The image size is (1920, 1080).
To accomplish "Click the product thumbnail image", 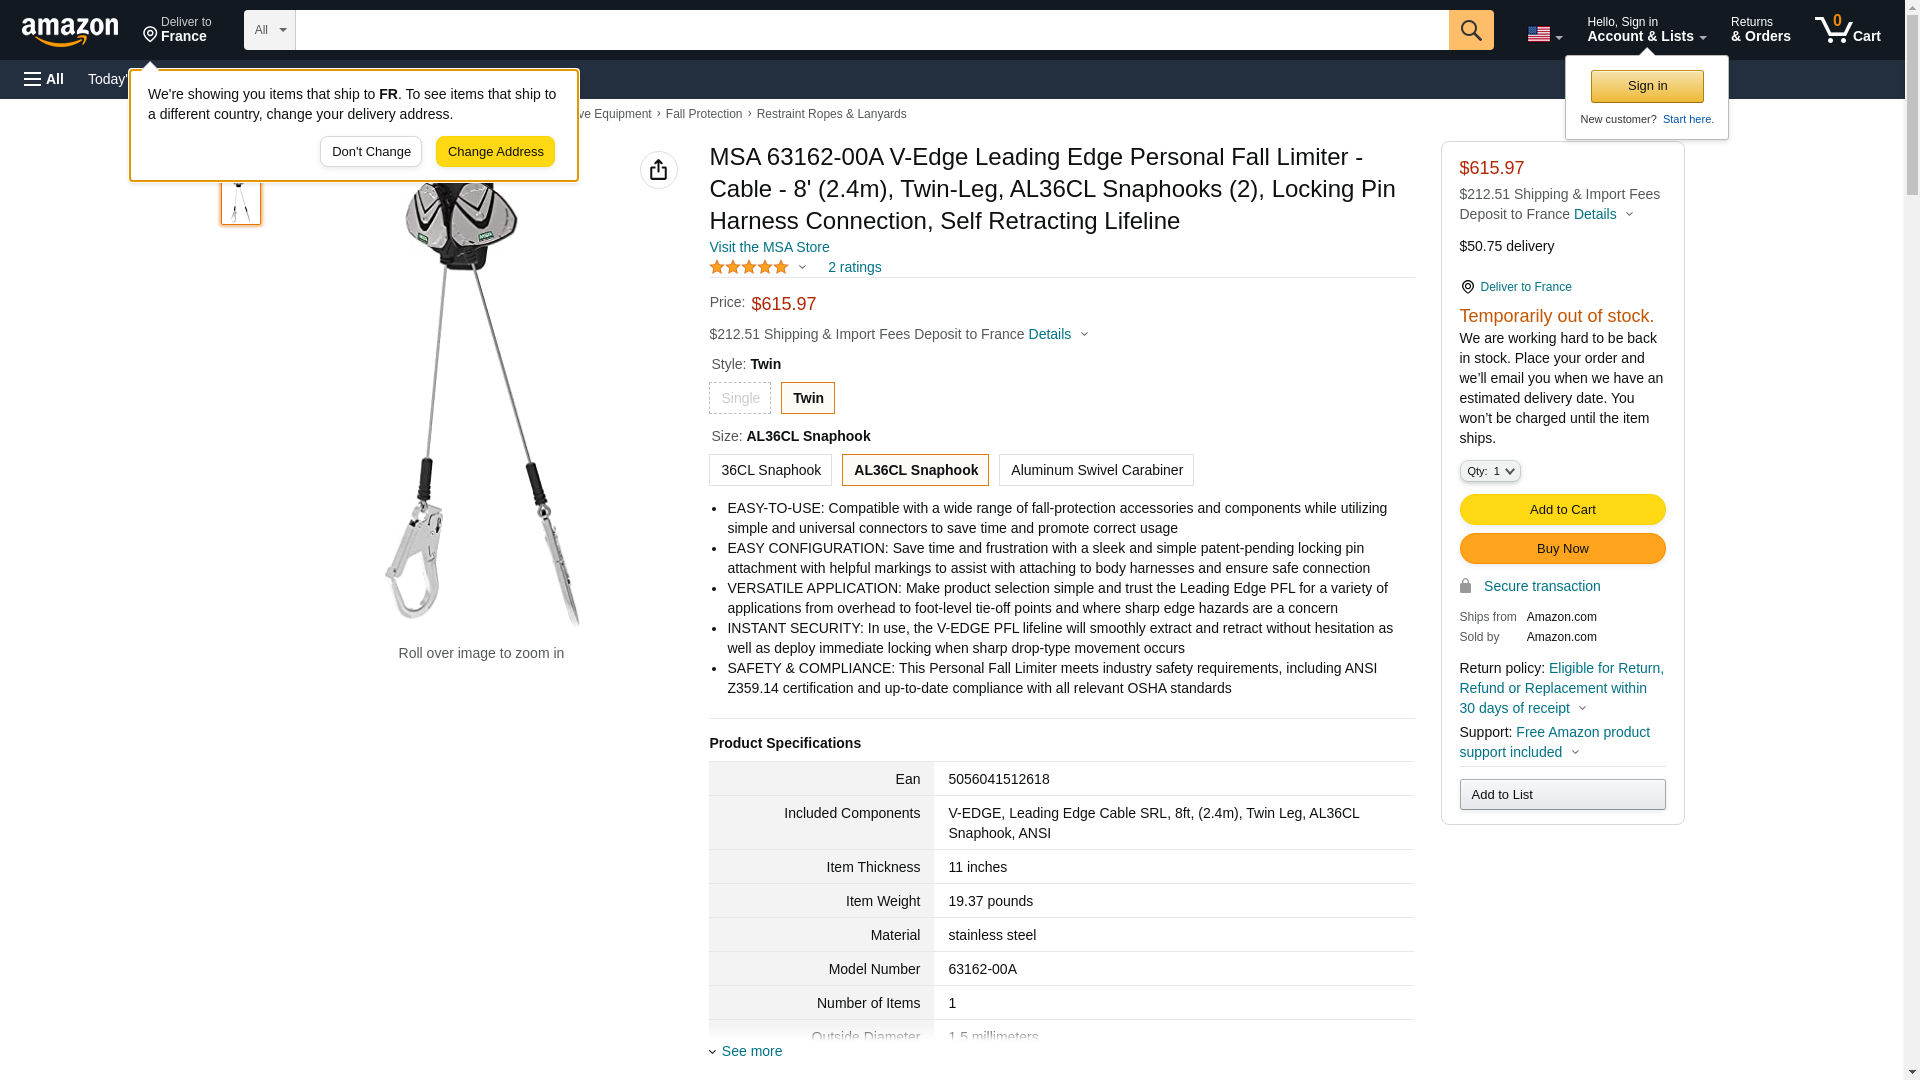I will pyautogui.click(x=241, y=199).
